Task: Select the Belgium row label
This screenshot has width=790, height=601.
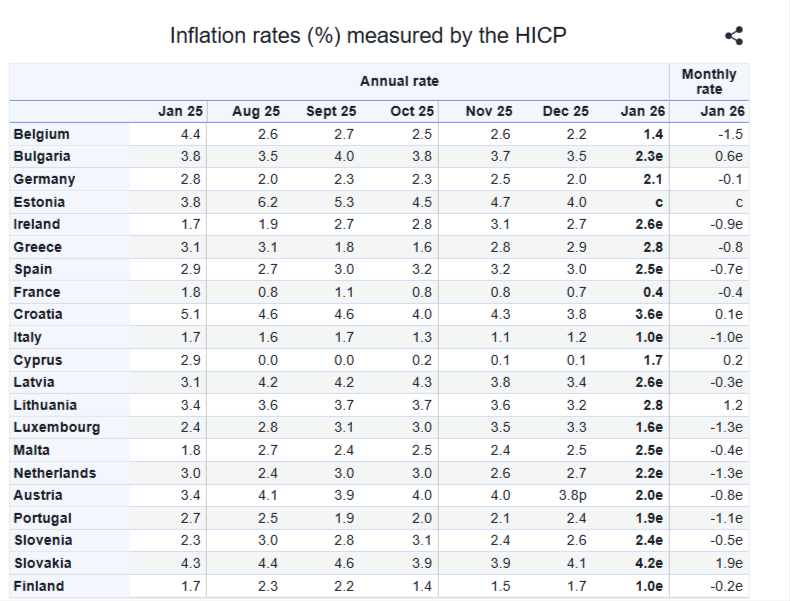Action: [42, 134]
